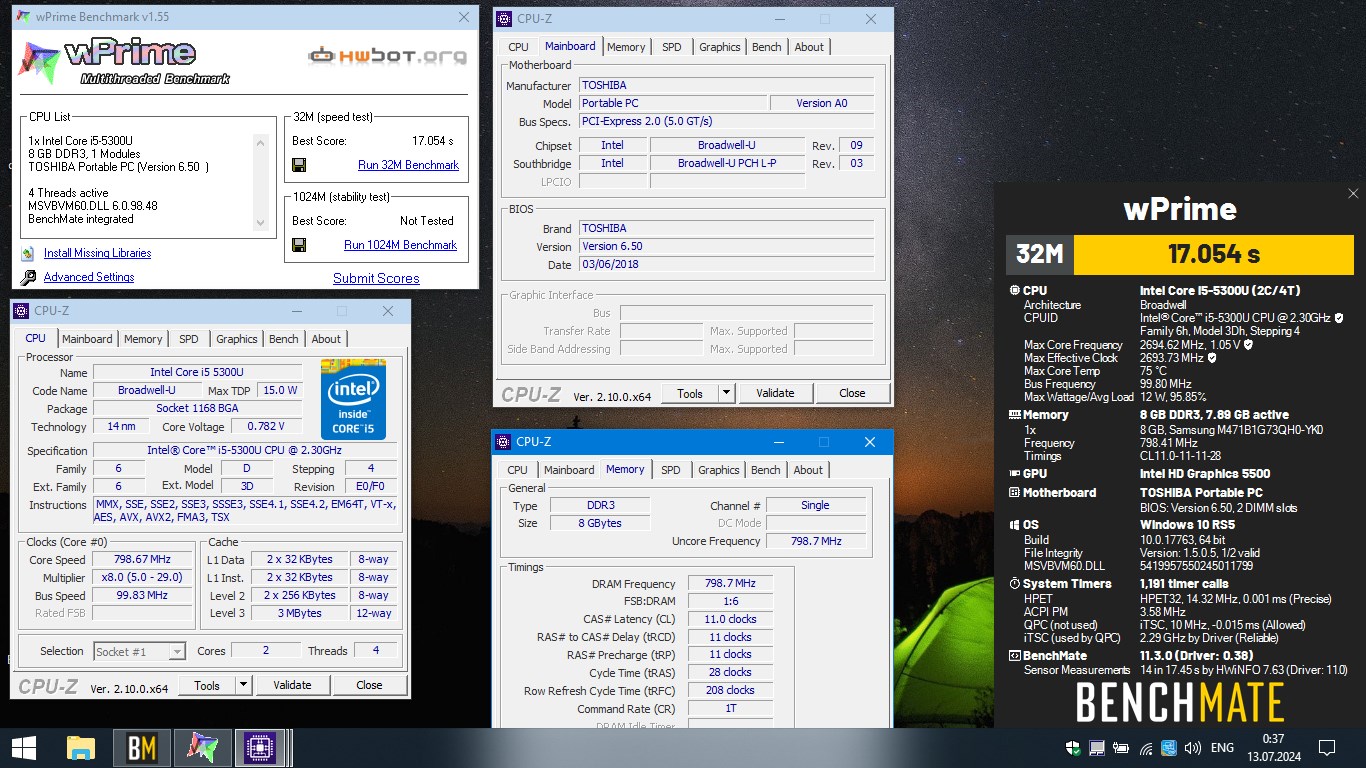Select CPU tab in the Mainboard window
The image size is (1366, 768).
coord(518,47)
